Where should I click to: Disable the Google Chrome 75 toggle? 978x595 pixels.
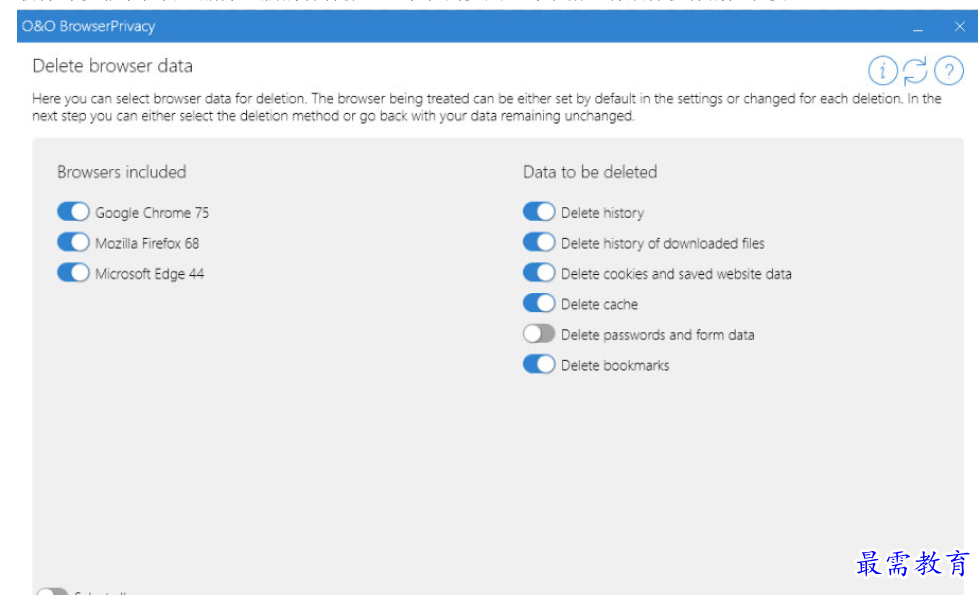click(x=73, y=212)
